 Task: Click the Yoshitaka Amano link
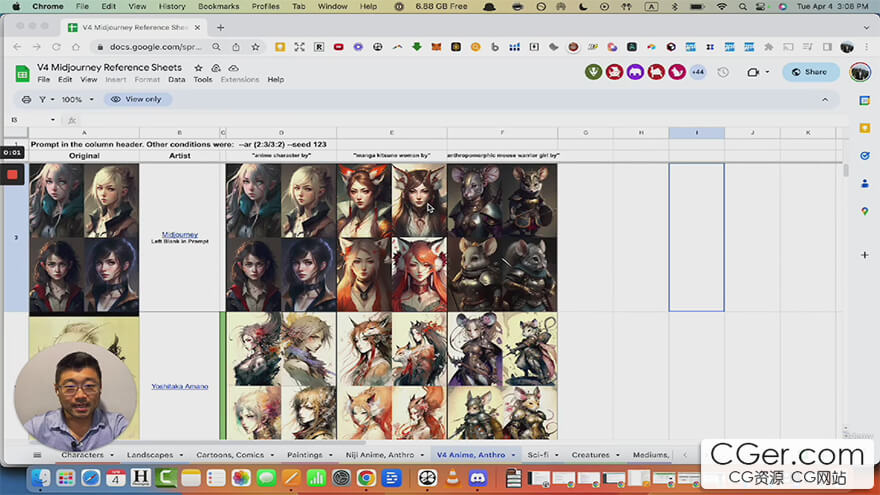180,386
